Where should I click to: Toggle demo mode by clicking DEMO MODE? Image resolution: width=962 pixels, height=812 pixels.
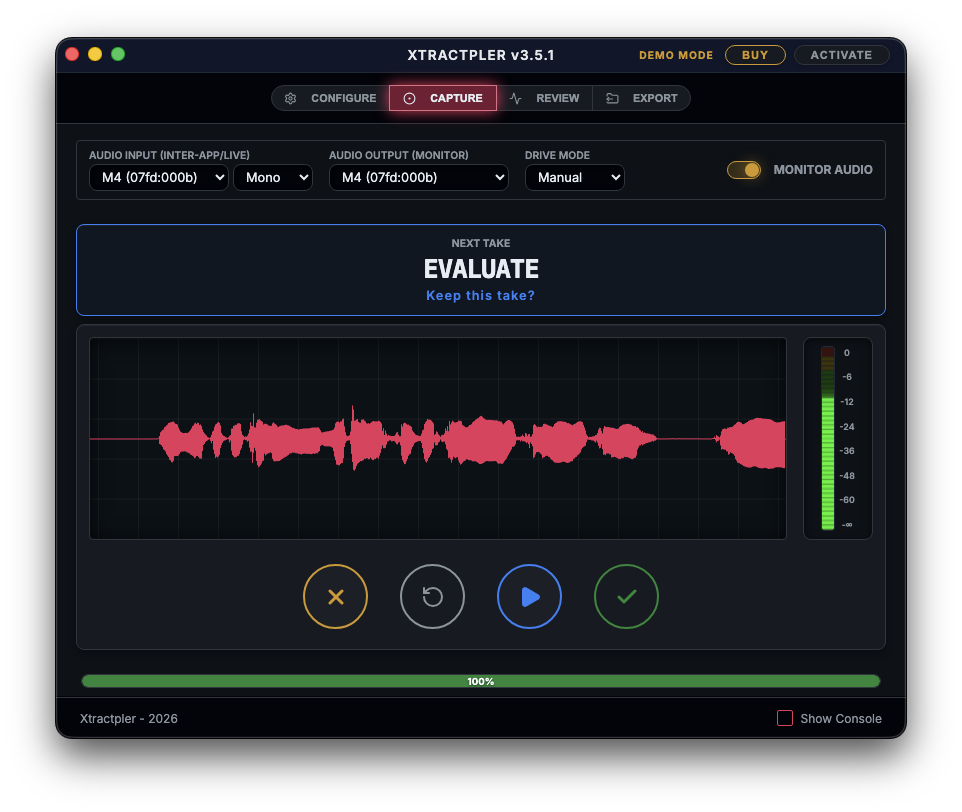[676, 55]
